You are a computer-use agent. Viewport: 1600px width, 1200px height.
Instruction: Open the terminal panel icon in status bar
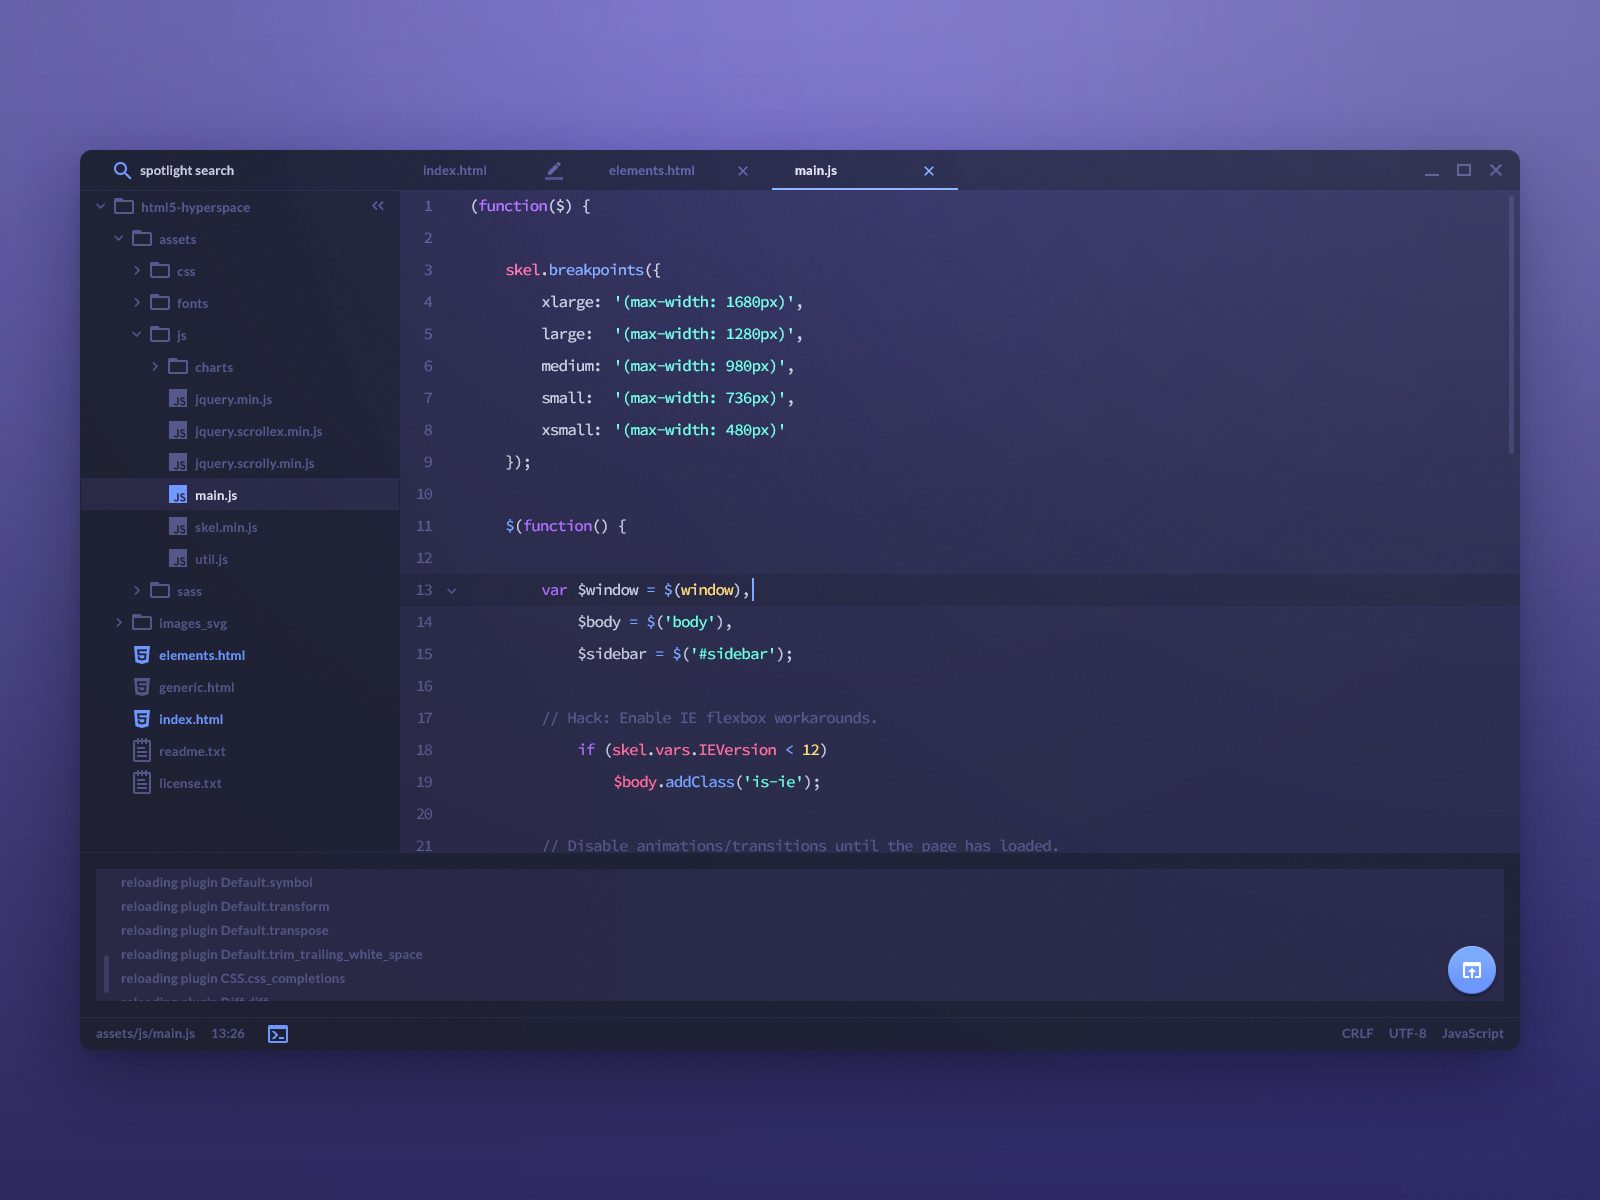(278, 1033)
